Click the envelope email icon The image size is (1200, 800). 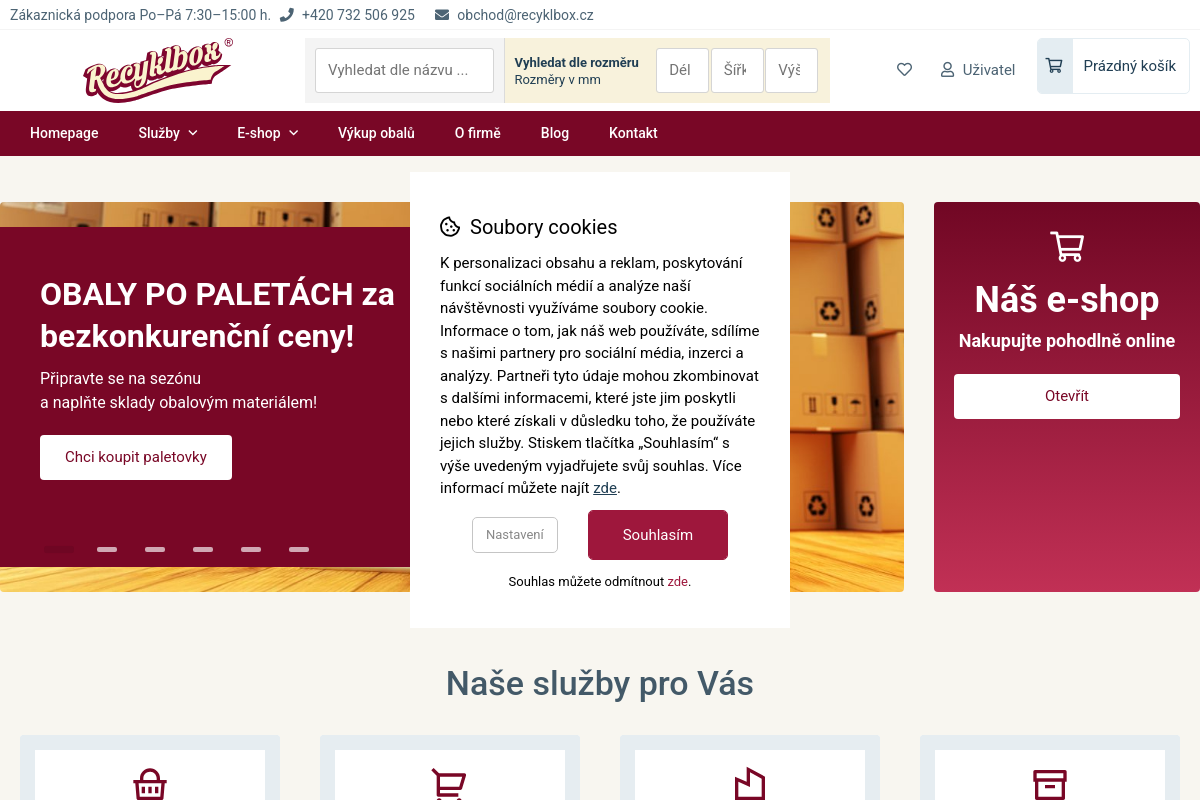coord(442,15)
